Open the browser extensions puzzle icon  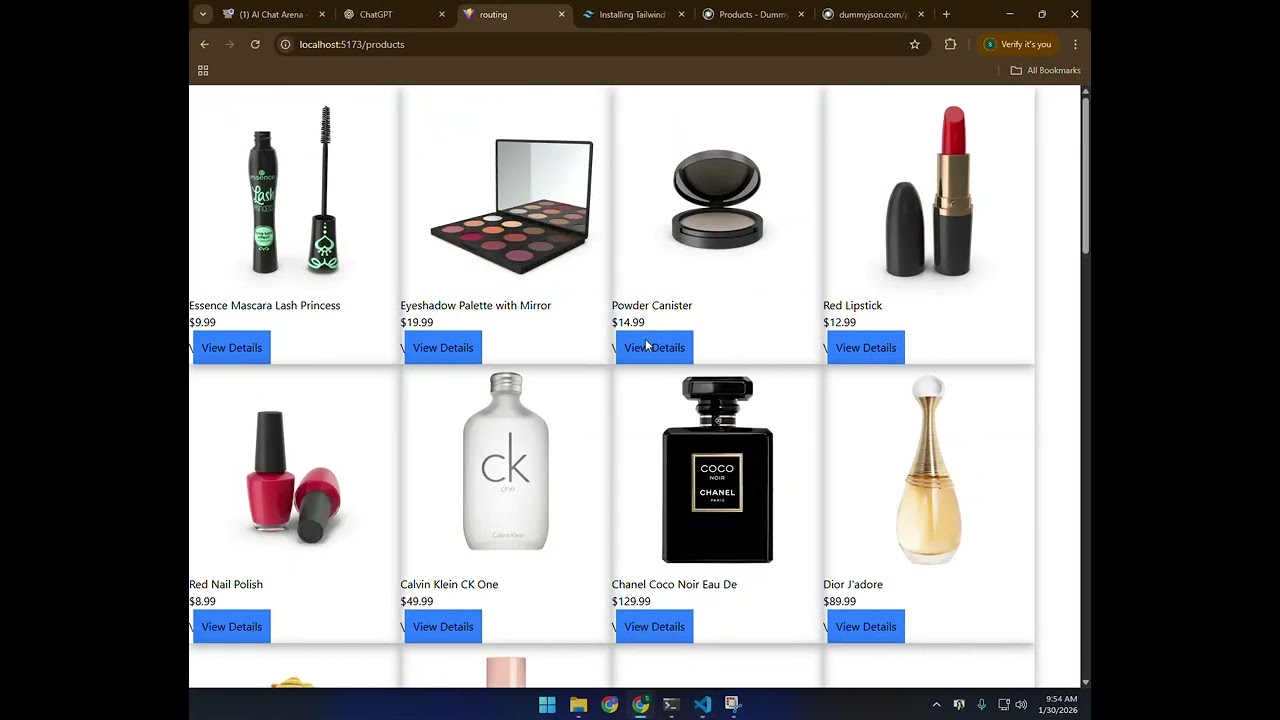950,44
